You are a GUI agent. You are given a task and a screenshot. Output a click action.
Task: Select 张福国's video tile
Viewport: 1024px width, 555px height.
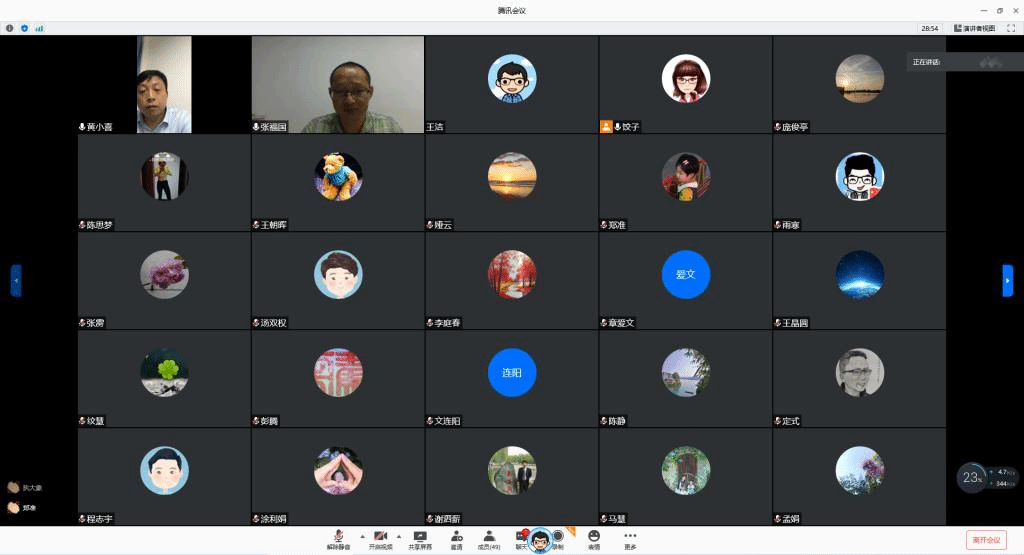(x=338, y=85)
